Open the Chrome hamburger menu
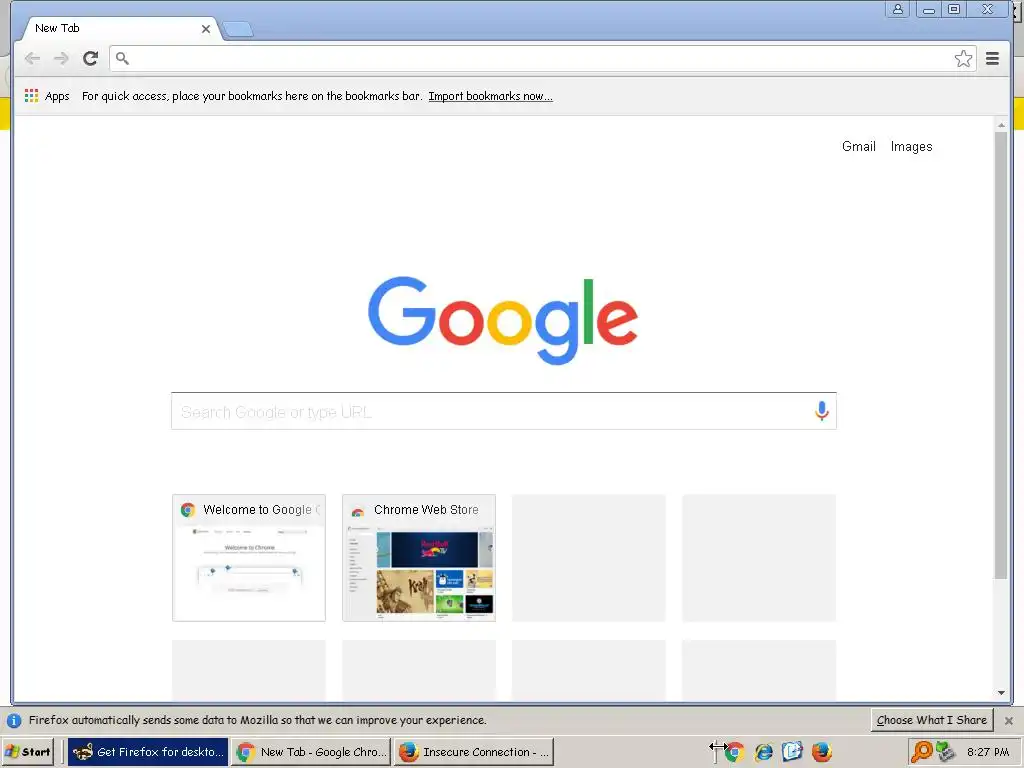Viewport: 1024px width, 768px height. click(992, 59)
